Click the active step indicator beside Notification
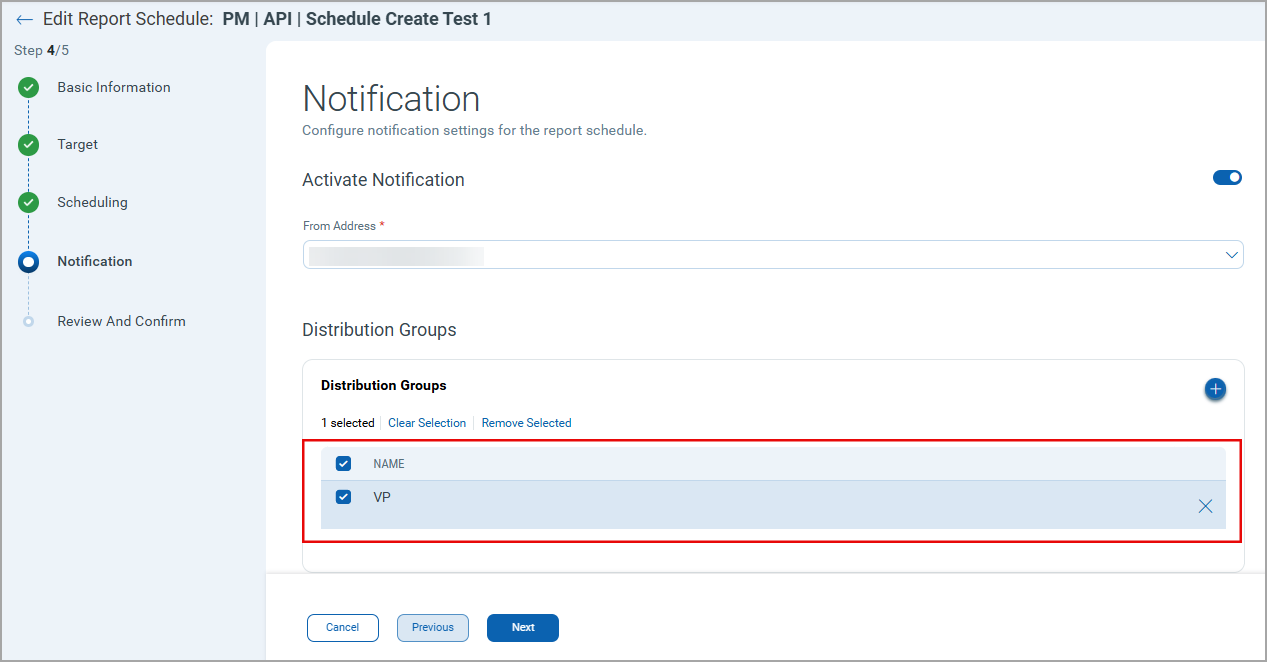The height and width of the screenshot is (662, 1267). tap(27, 261)
